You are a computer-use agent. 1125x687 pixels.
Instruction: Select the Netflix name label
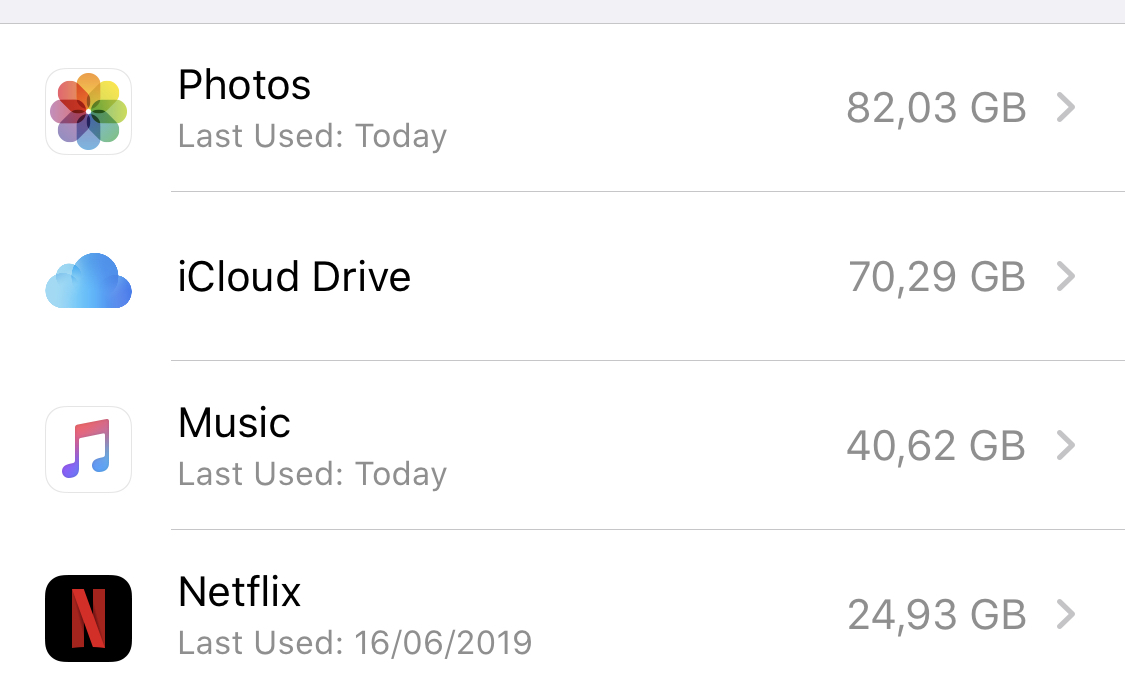tap(239, 592)
